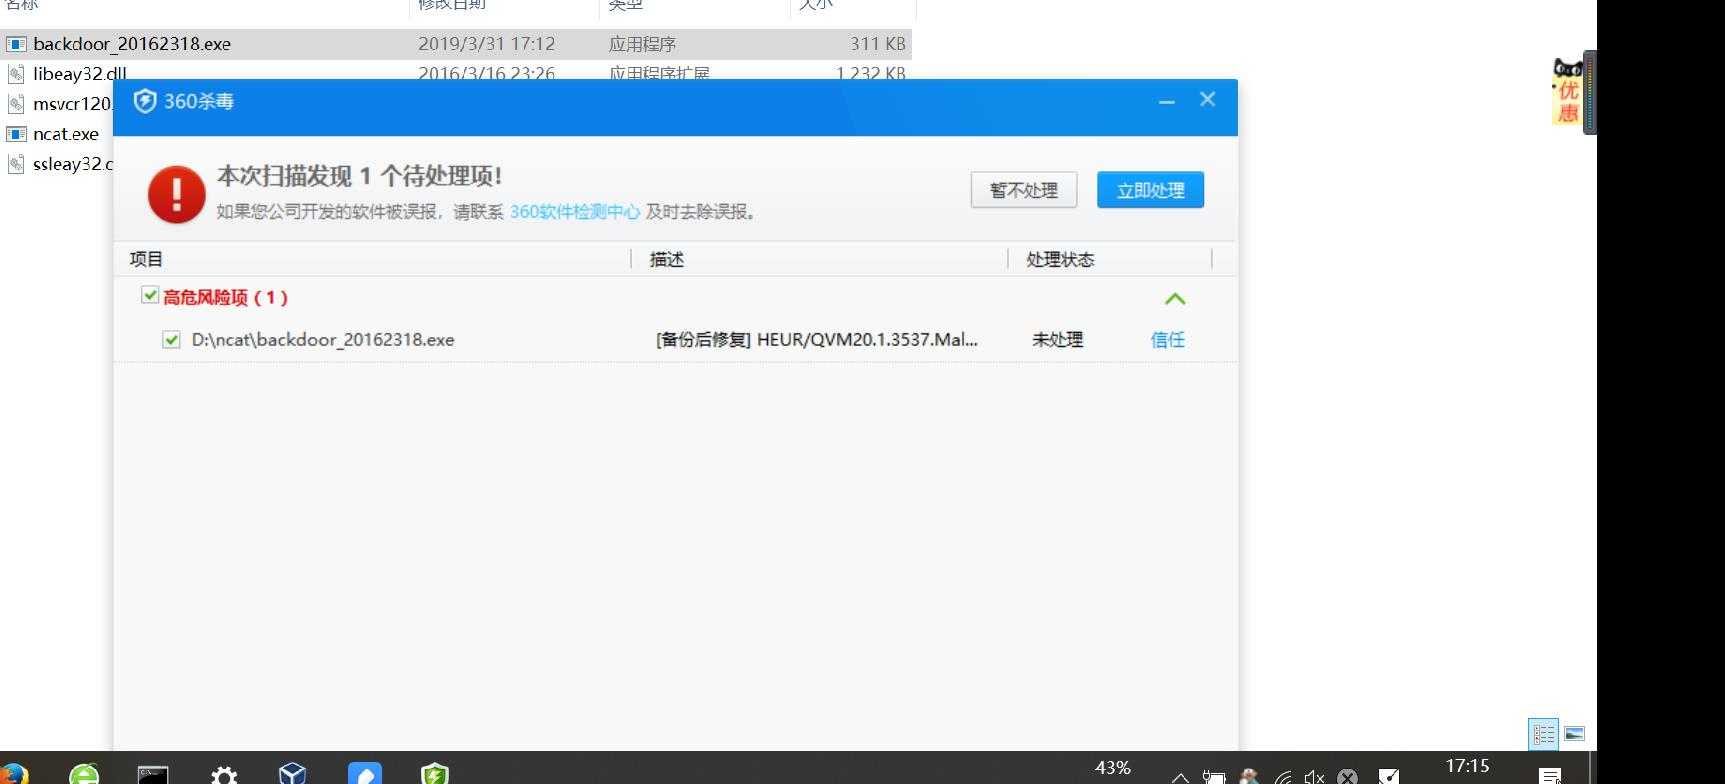Collapse the 高危风险项 group with the green chevron
Screen dimensions: 1725x784
(x=1175, y=299)
